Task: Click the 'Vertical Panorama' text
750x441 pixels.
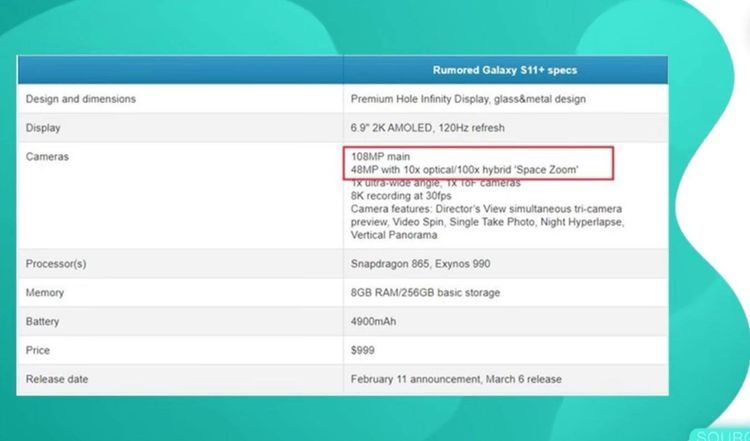Action: (x=394, y=236)
